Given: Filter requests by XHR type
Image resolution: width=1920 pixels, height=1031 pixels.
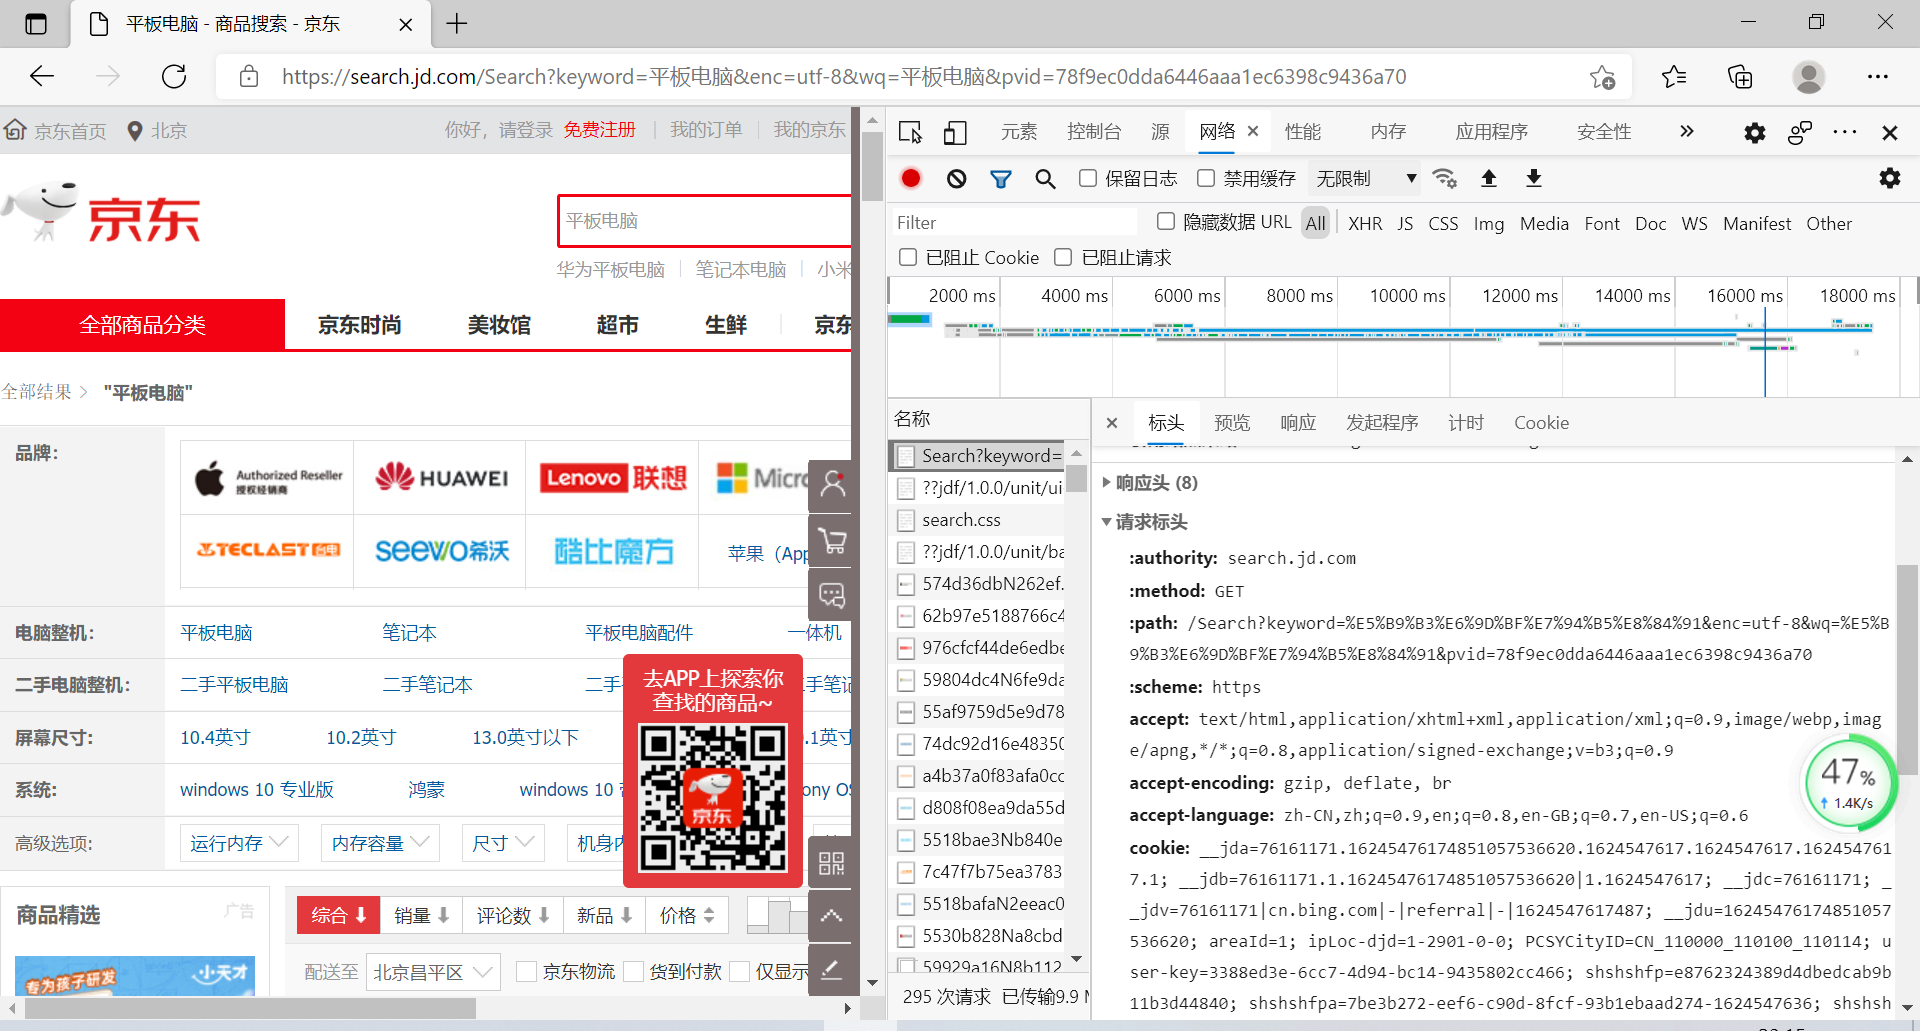Looking at the screenshot, I should click(x=1365, y=223).
